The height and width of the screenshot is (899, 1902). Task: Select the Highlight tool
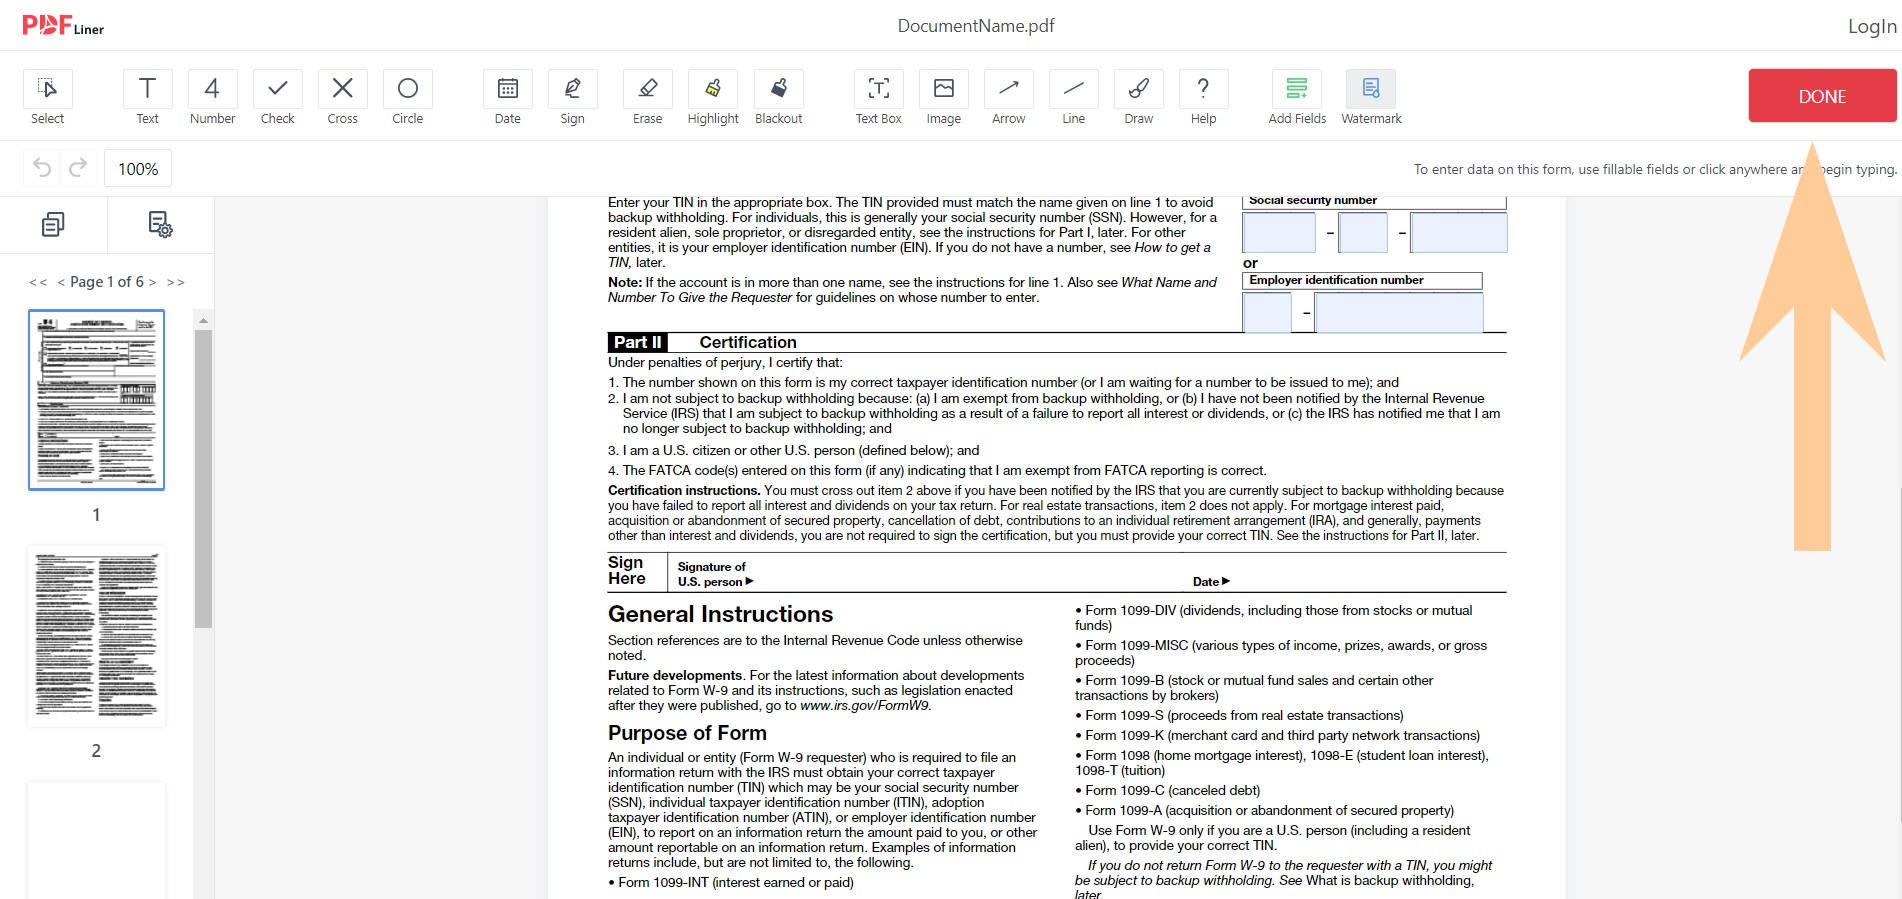click(x=713, y=98)
